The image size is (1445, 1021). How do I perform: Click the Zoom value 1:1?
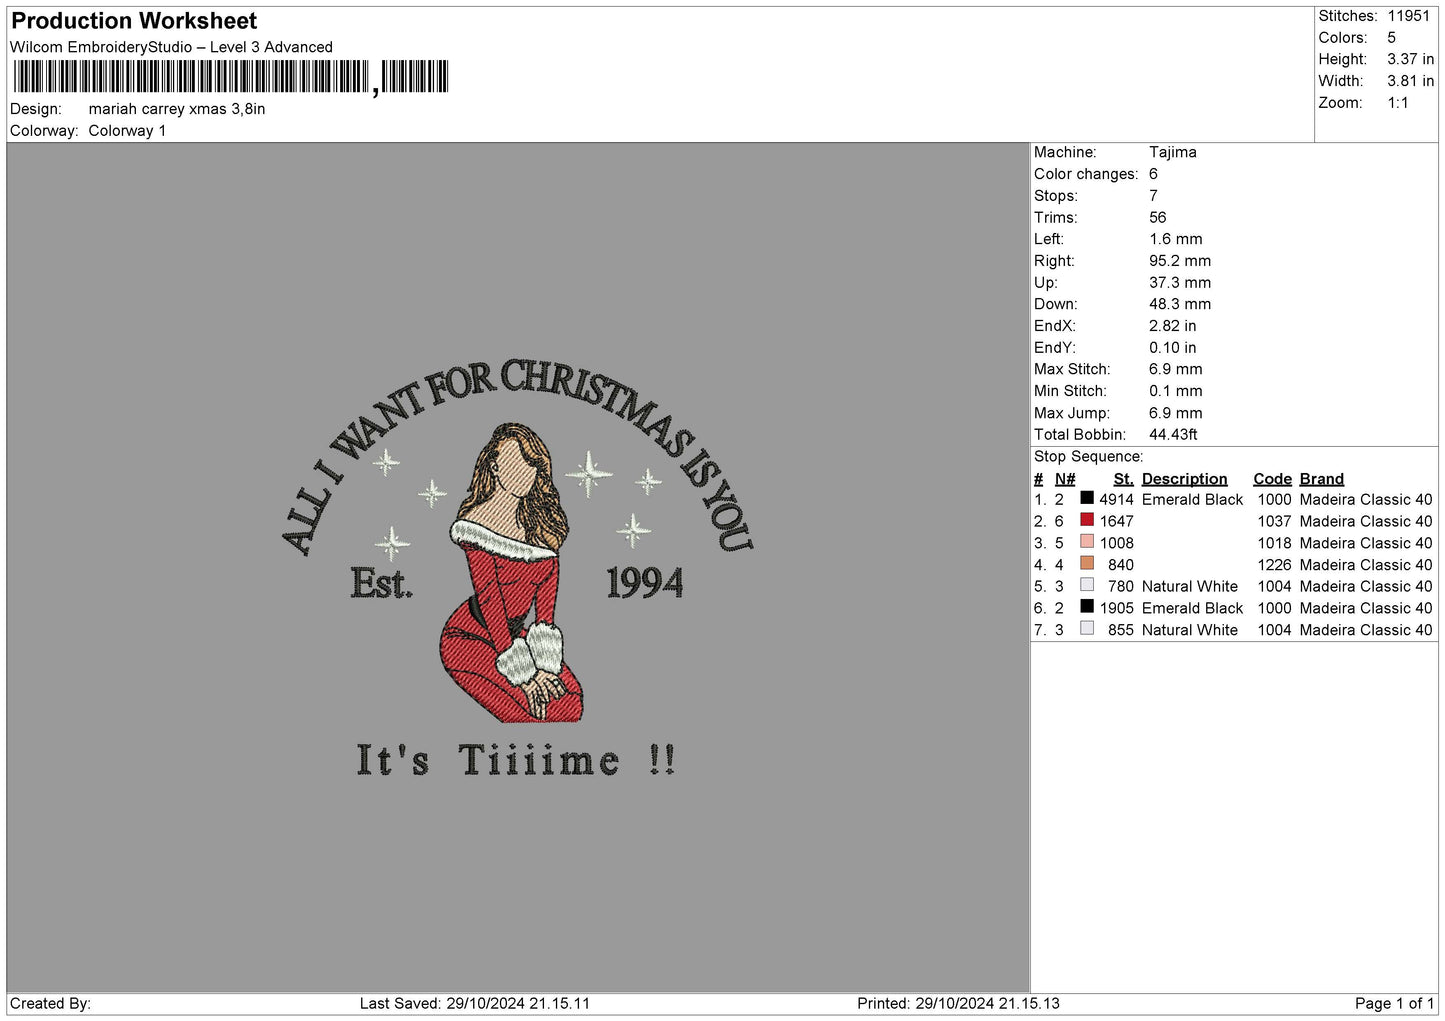(1398, 103)
